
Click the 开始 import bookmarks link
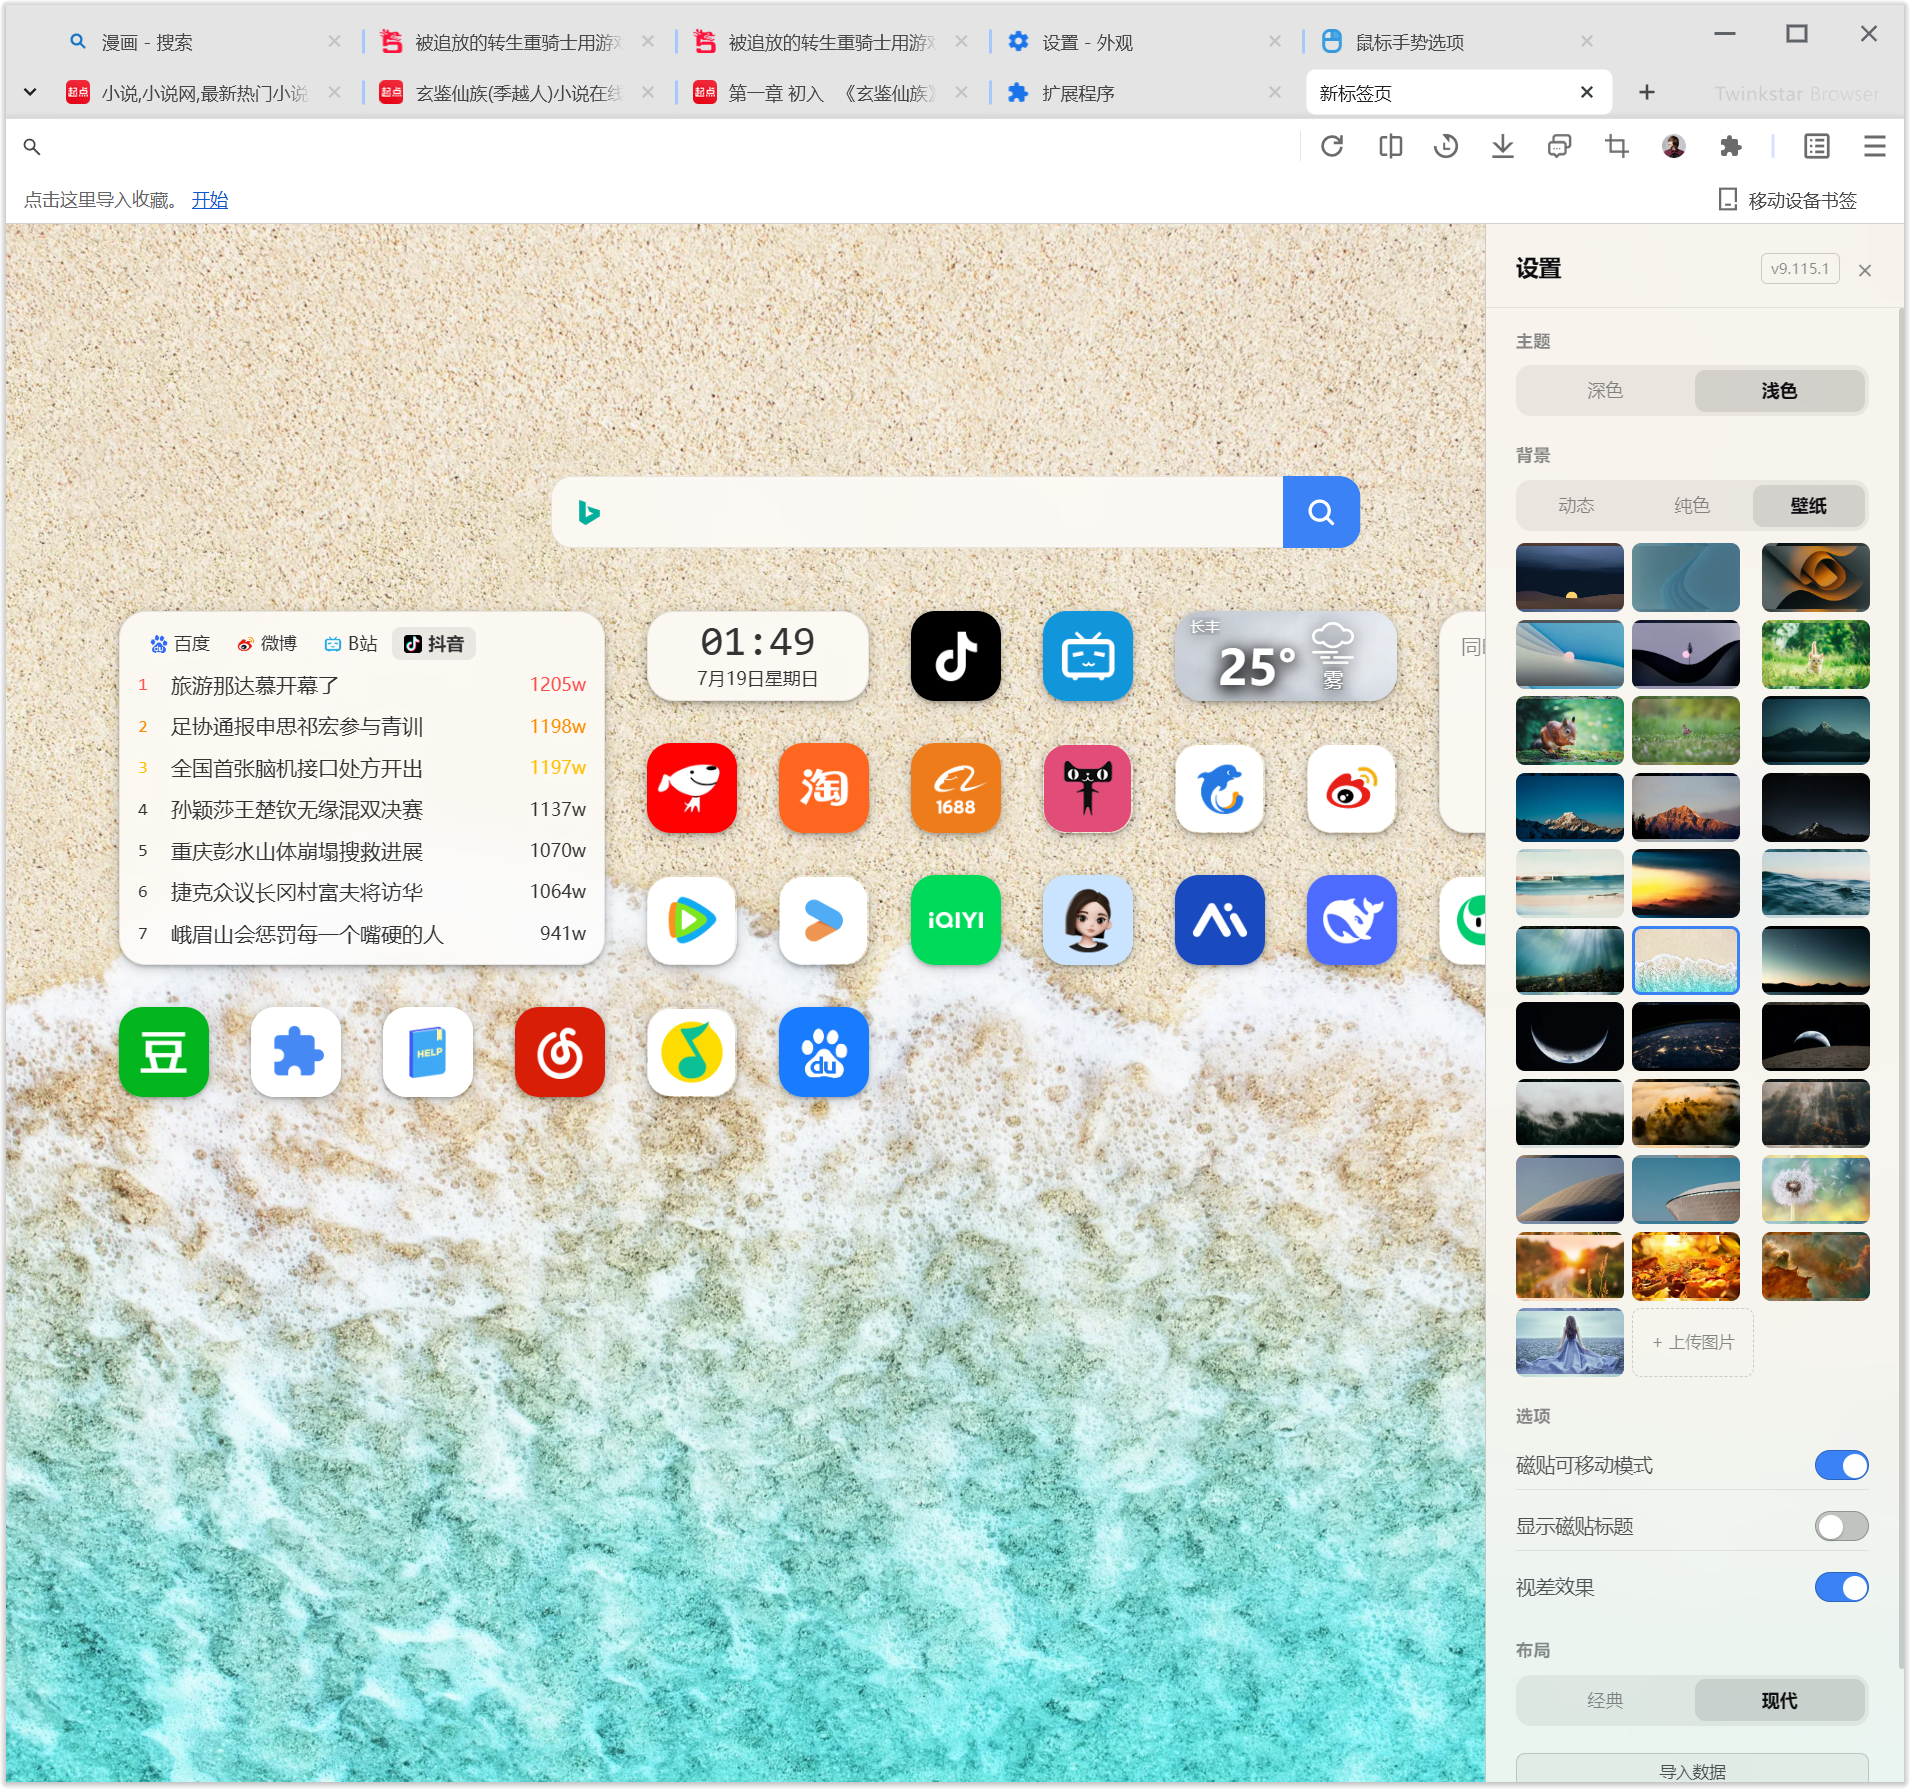point(210,200)
